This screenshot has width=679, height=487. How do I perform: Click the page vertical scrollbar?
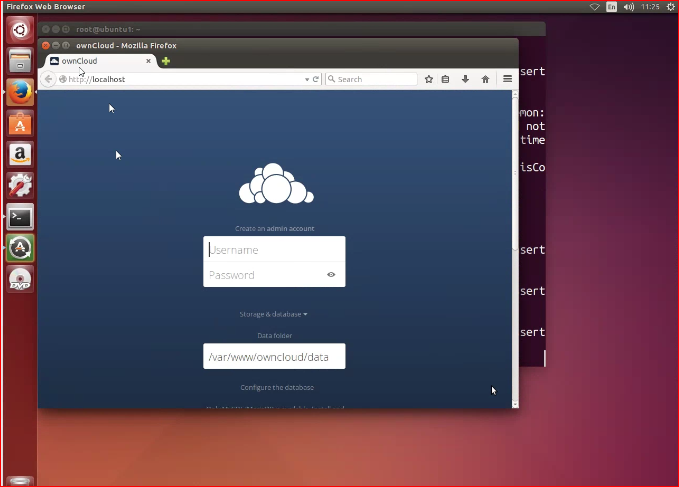click(515, 173)
